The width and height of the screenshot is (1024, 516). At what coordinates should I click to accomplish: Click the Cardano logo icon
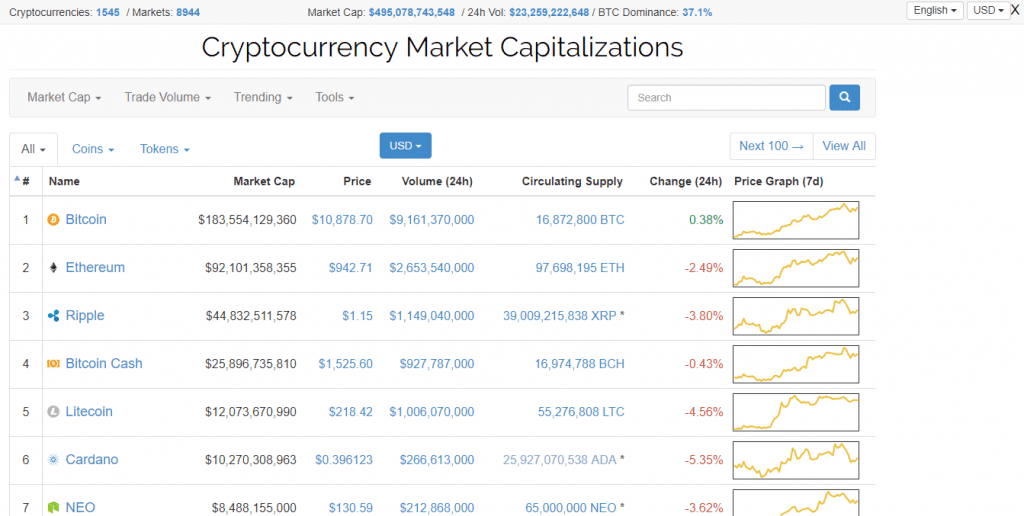tap(54, 460)
